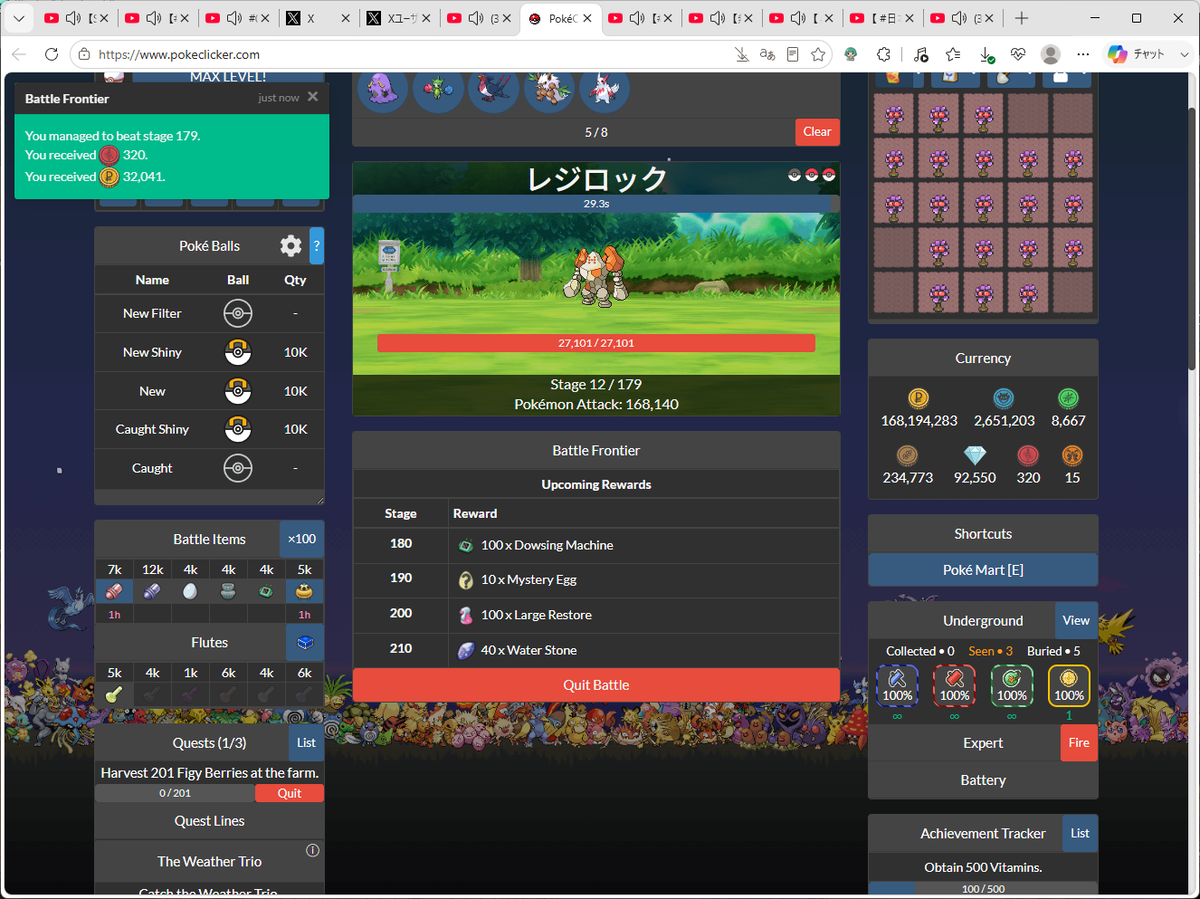This screenshot has width=1200, height=899.
Task: Reload the page with refresh icon
Action: [x=51, y=54]
